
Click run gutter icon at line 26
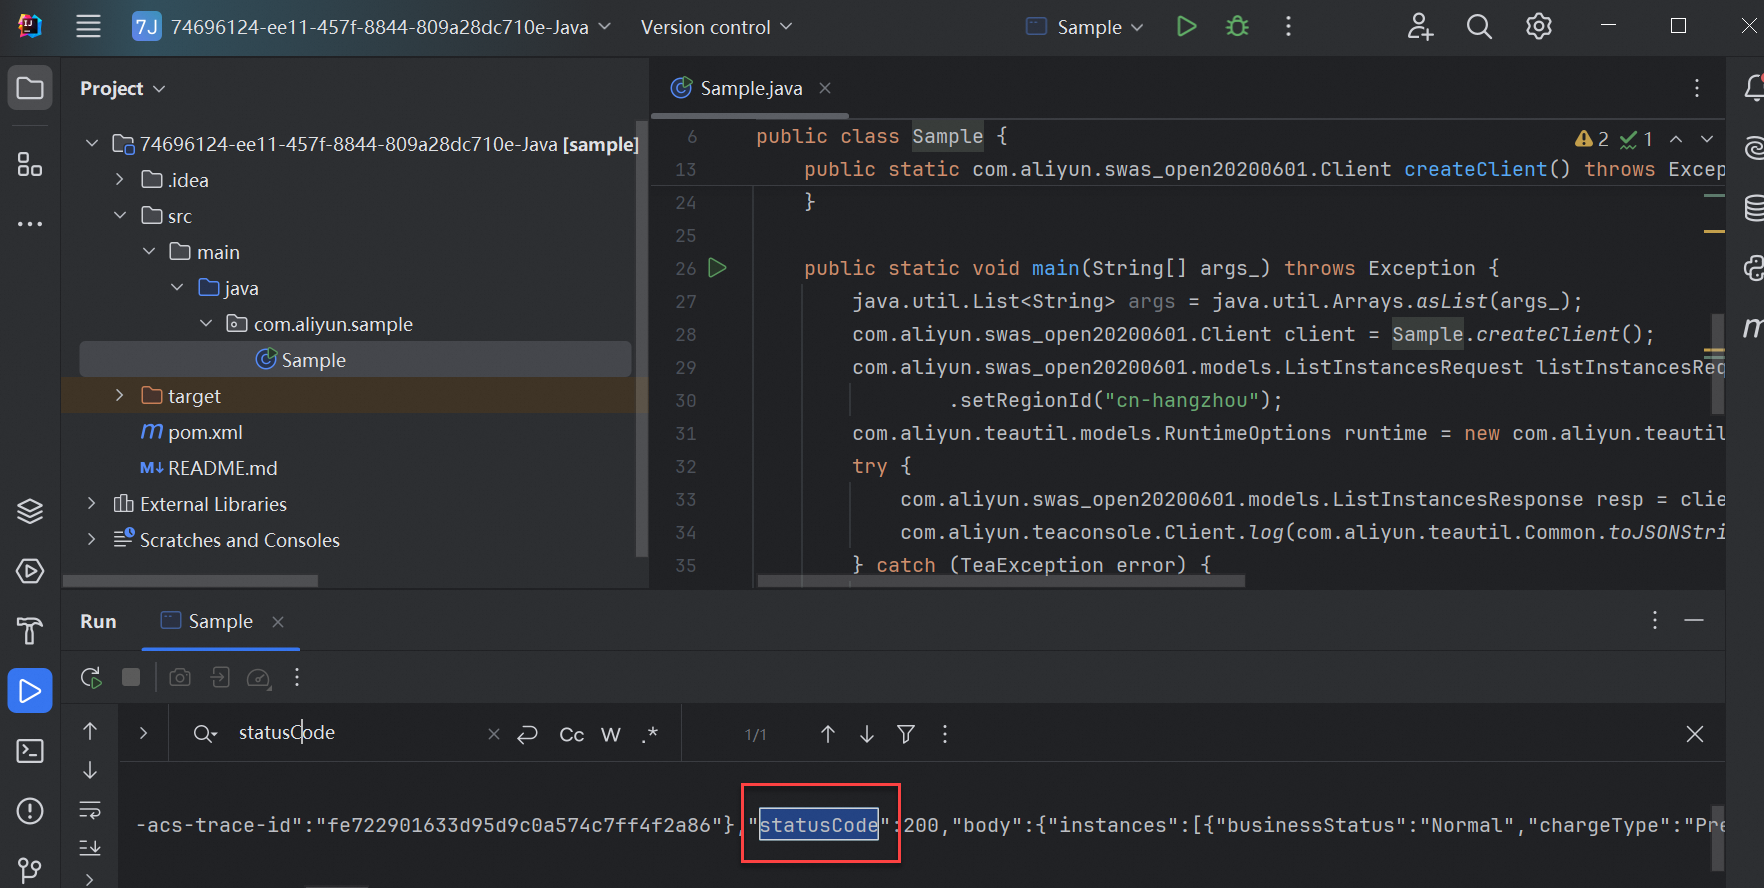(x=717, y=267)
